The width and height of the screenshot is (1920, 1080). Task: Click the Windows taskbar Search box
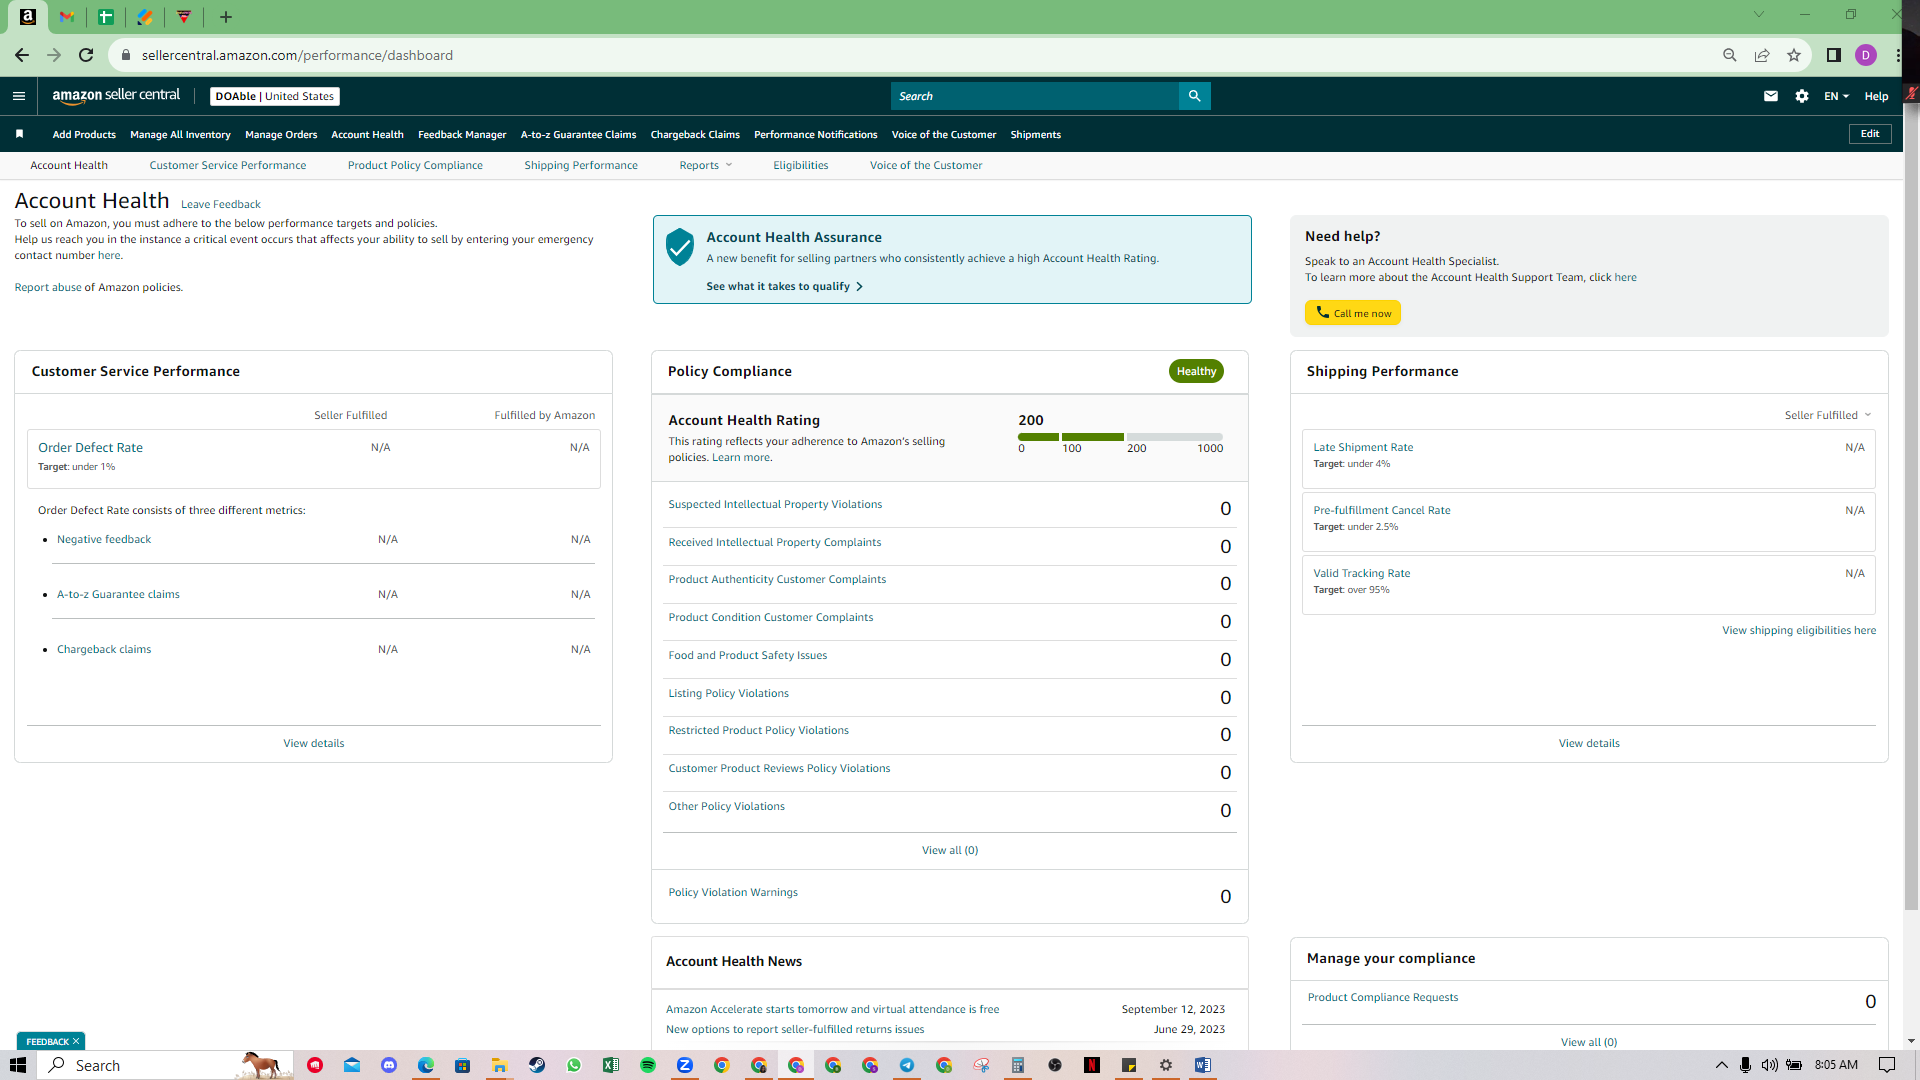pos(165,1065)
